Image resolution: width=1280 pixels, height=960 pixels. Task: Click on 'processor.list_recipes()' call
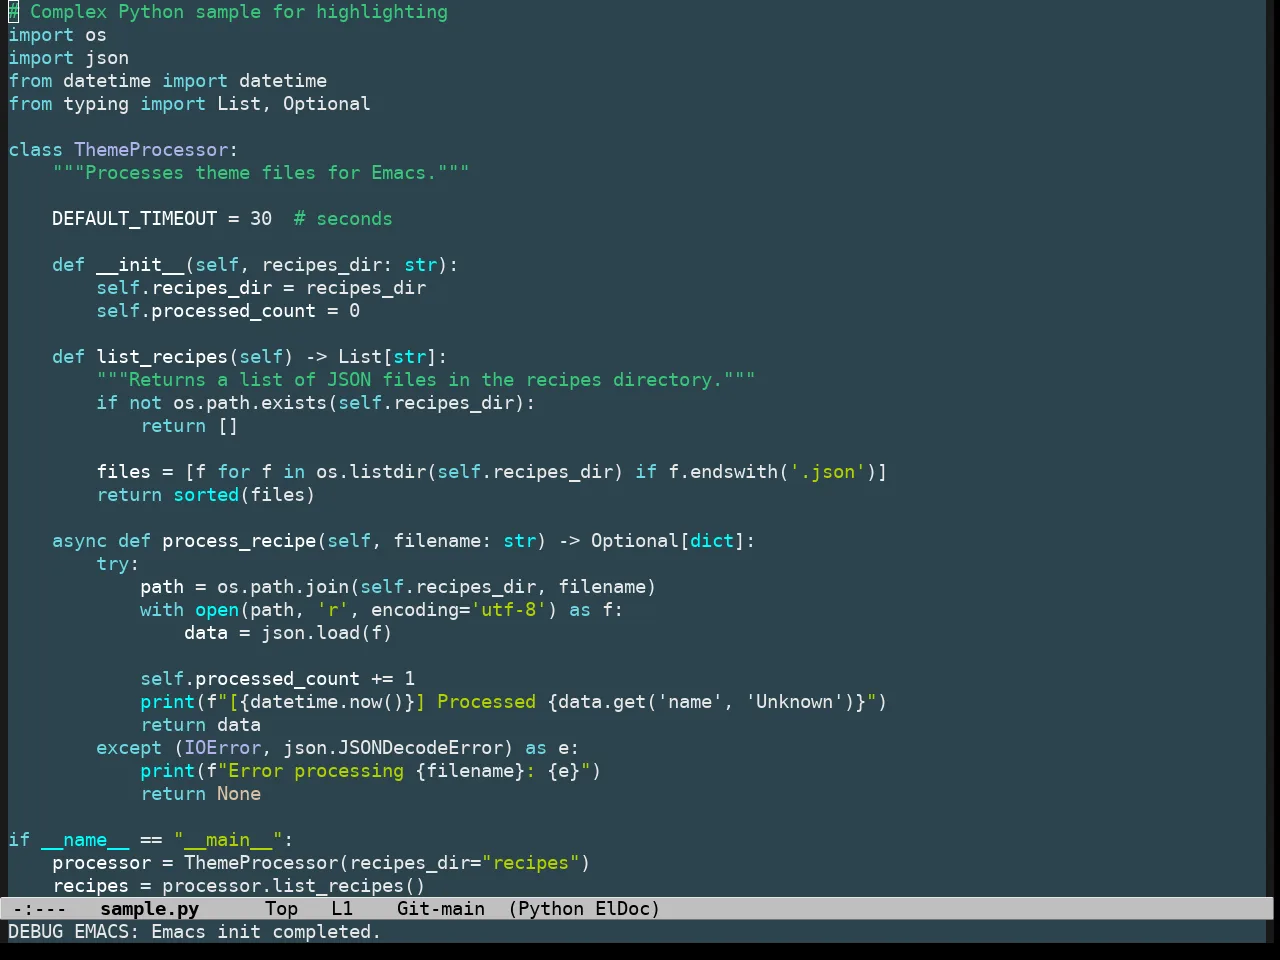pyautogui.click(x=294, y=886)
